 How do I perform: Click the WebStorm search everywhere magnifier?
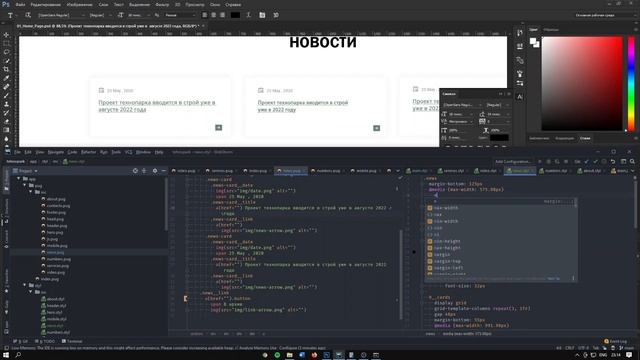pyautogui.click(x=632, y=162)
